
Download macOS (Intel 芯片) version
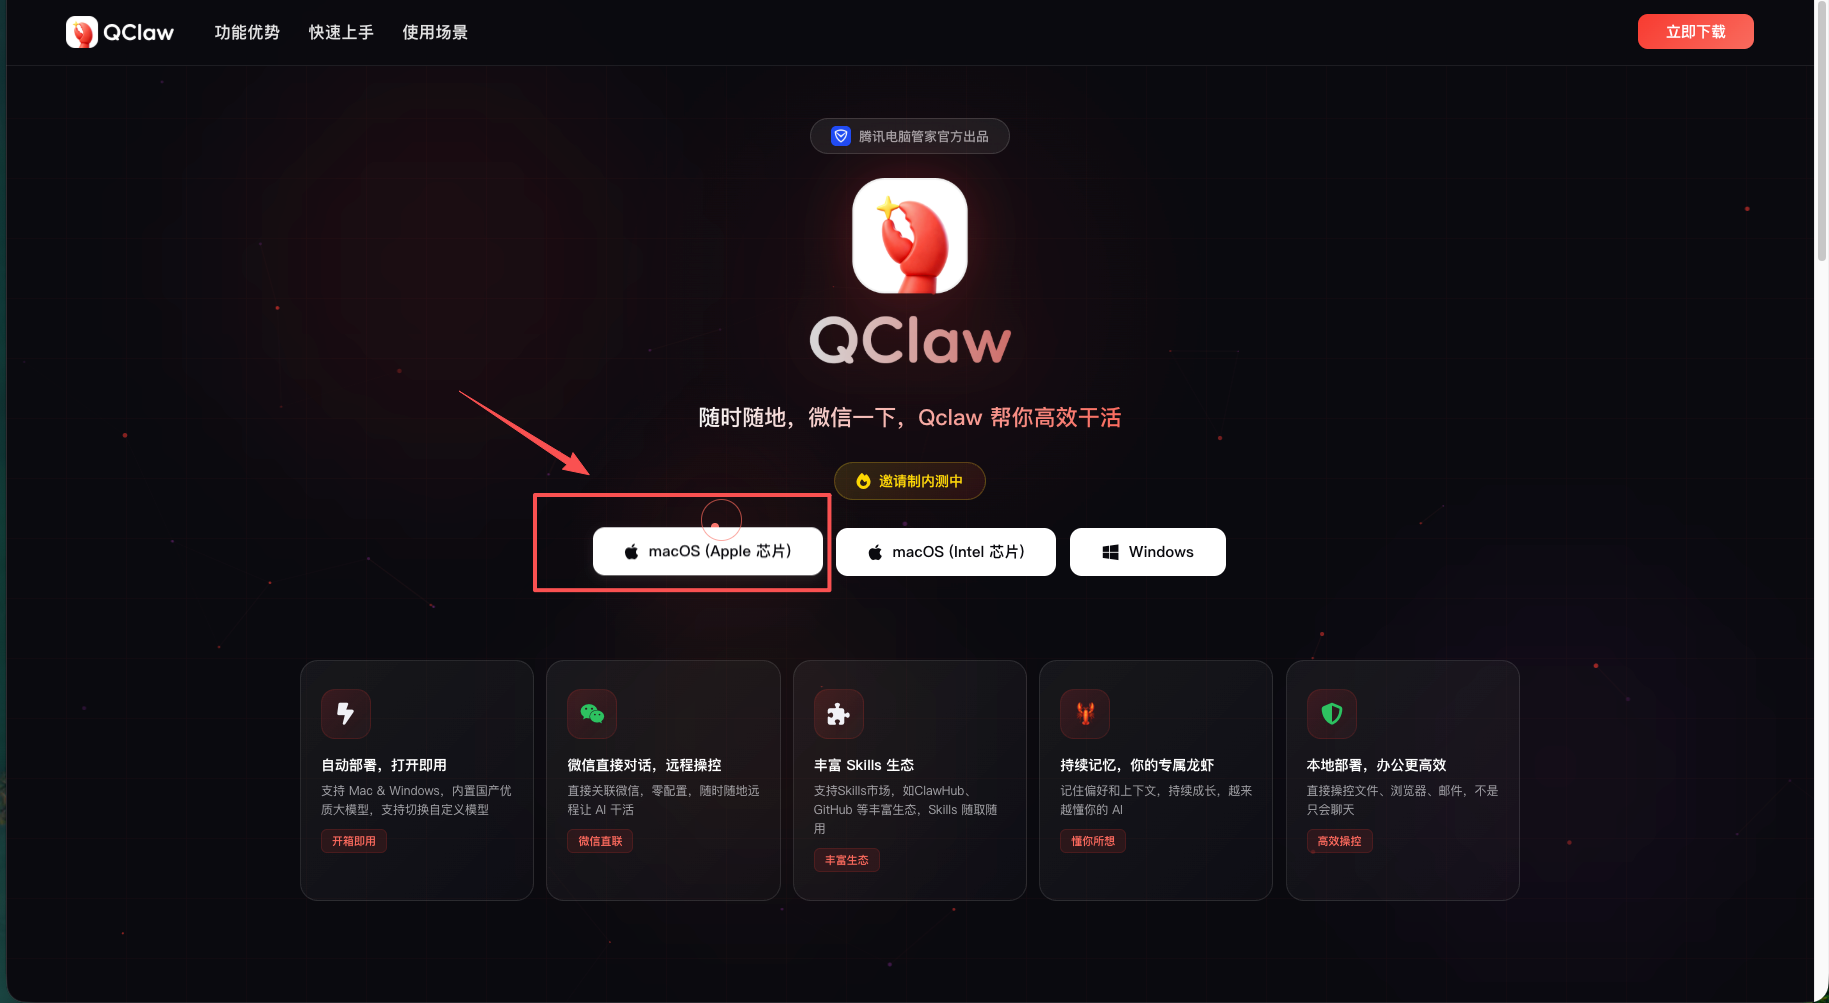pyautogui.click(x=946, y=552)
